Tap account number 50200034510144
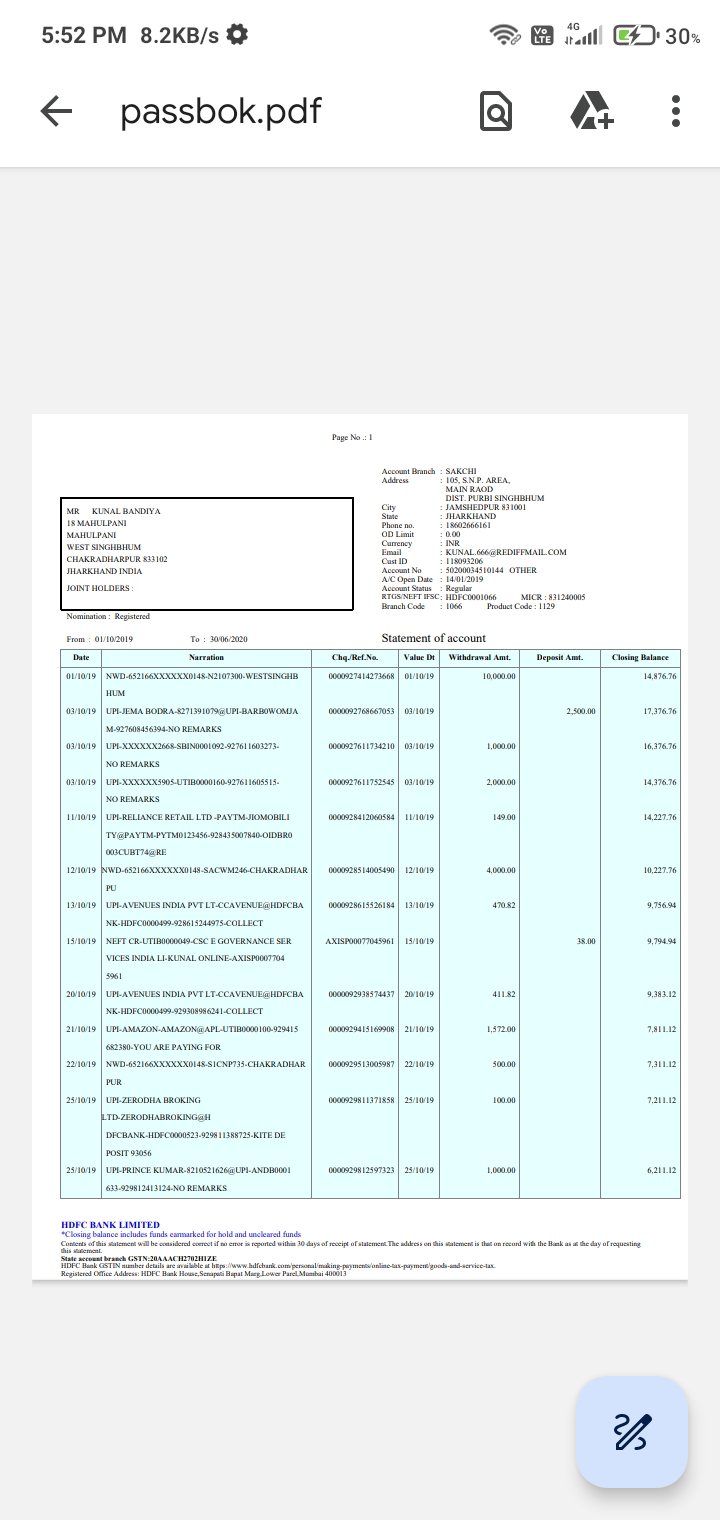Screen dimensions: 720x1520 475,570
